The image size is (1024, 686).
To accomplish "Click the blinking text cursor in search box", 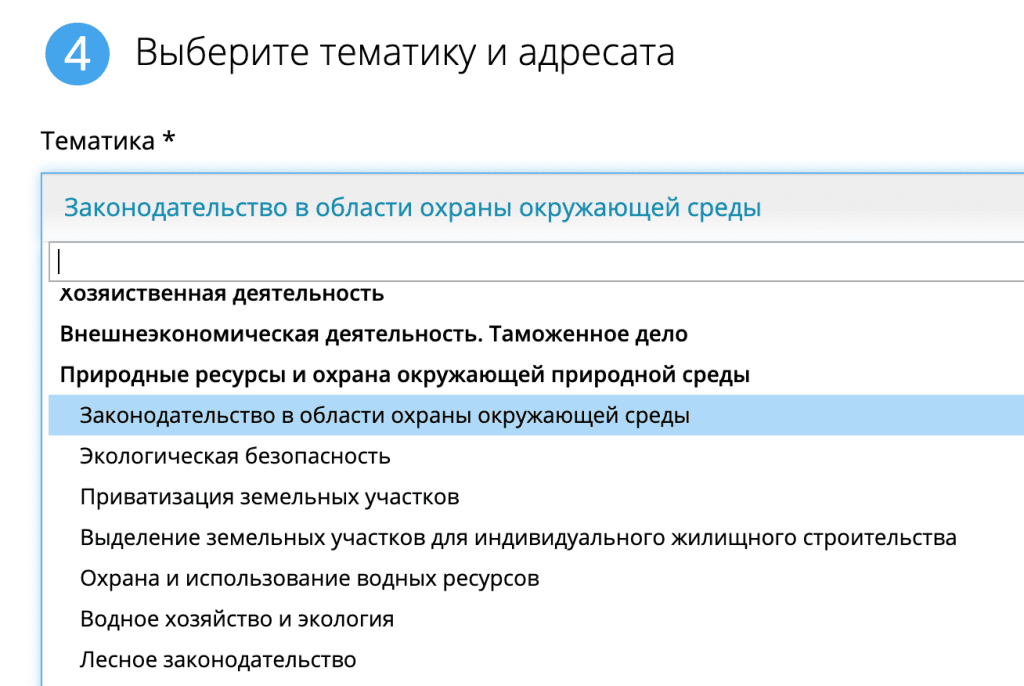I will click(x=60, y=262).
